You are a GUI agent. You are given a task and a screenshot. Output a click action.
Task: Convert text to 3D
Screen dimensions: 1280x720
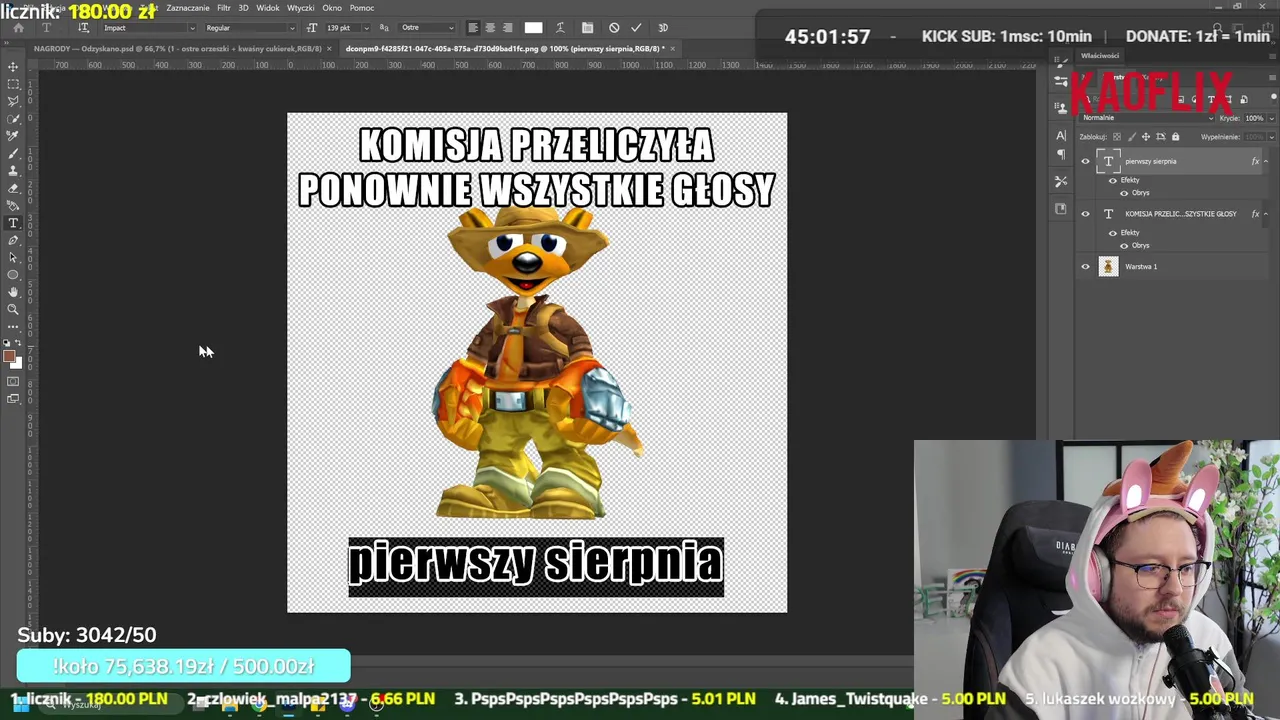tap(663, 27)
